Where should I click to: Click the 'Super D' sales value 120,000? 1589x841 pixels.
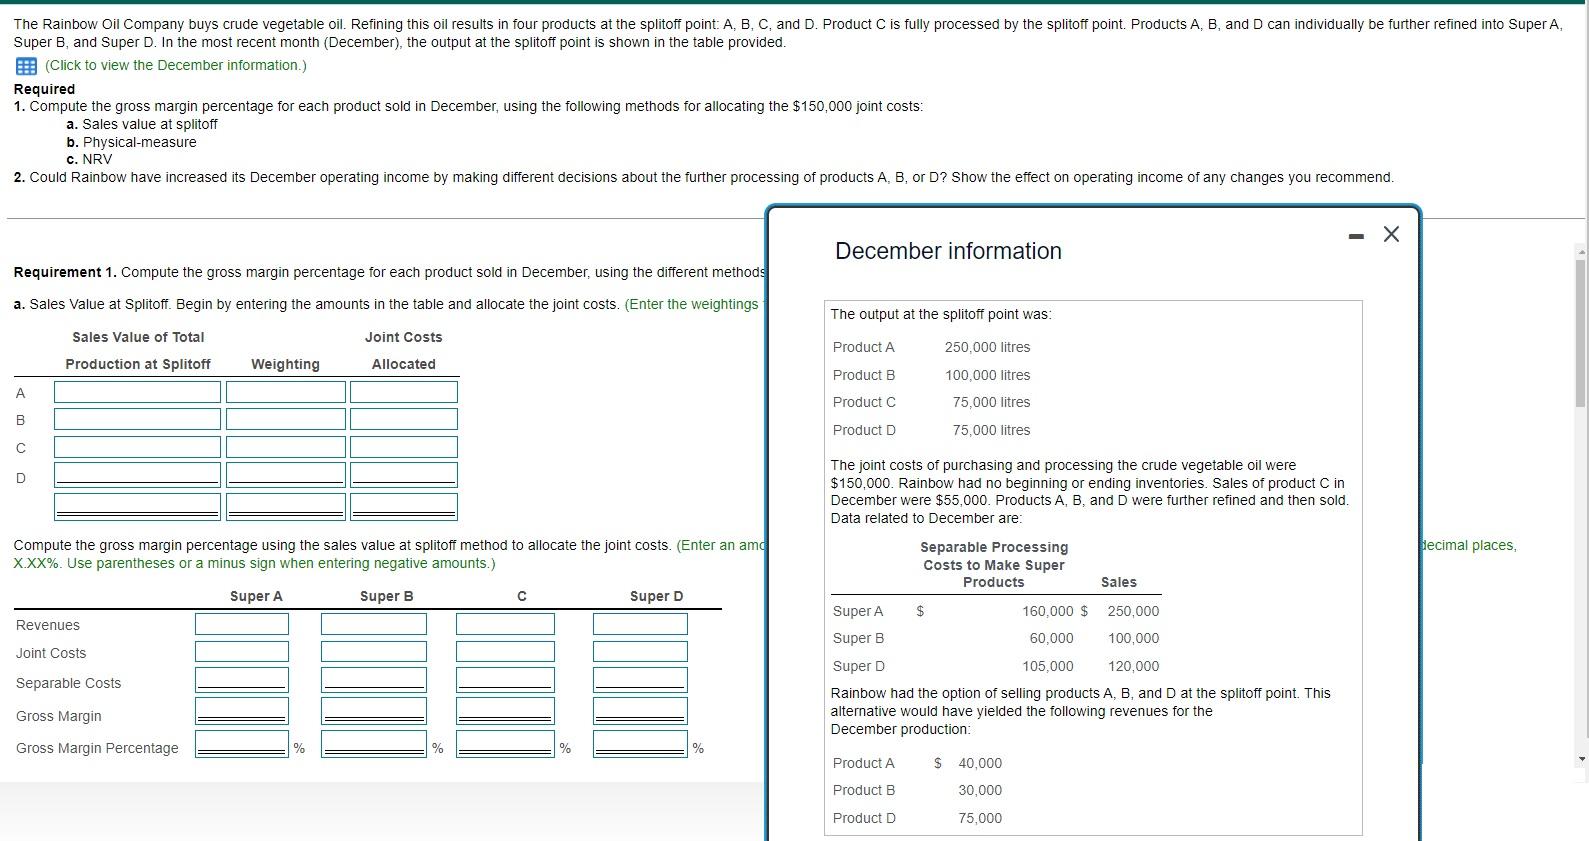[1133, 666]
